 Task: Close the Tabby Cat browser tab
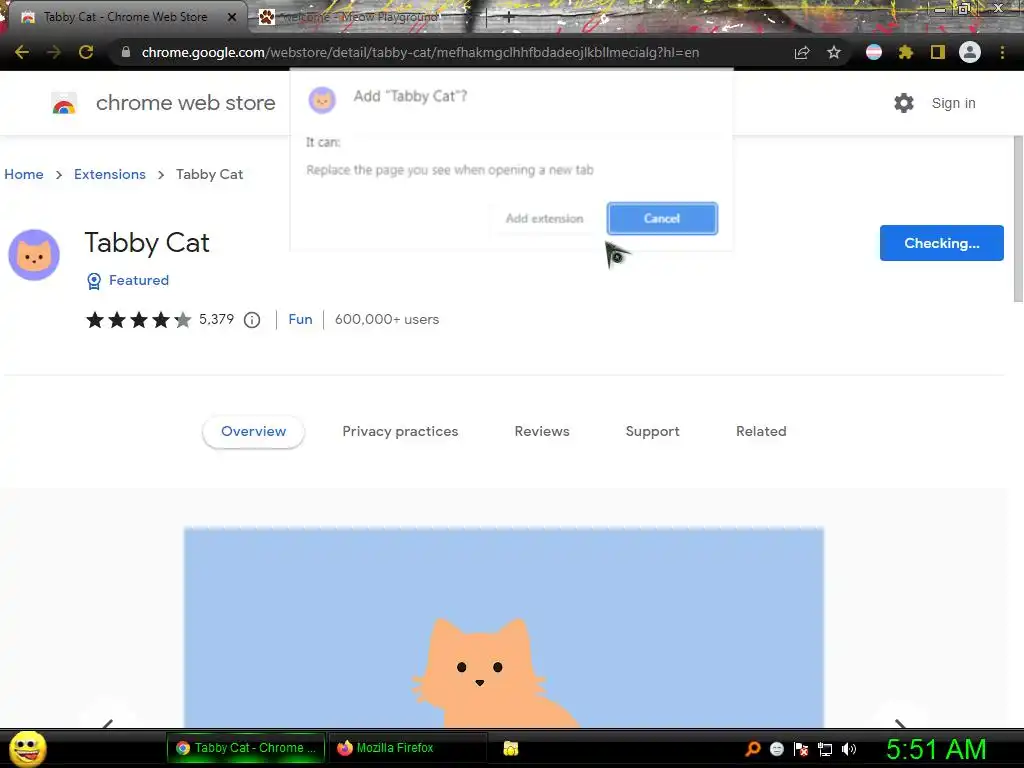pyautogui.click(x=232, y=17)
